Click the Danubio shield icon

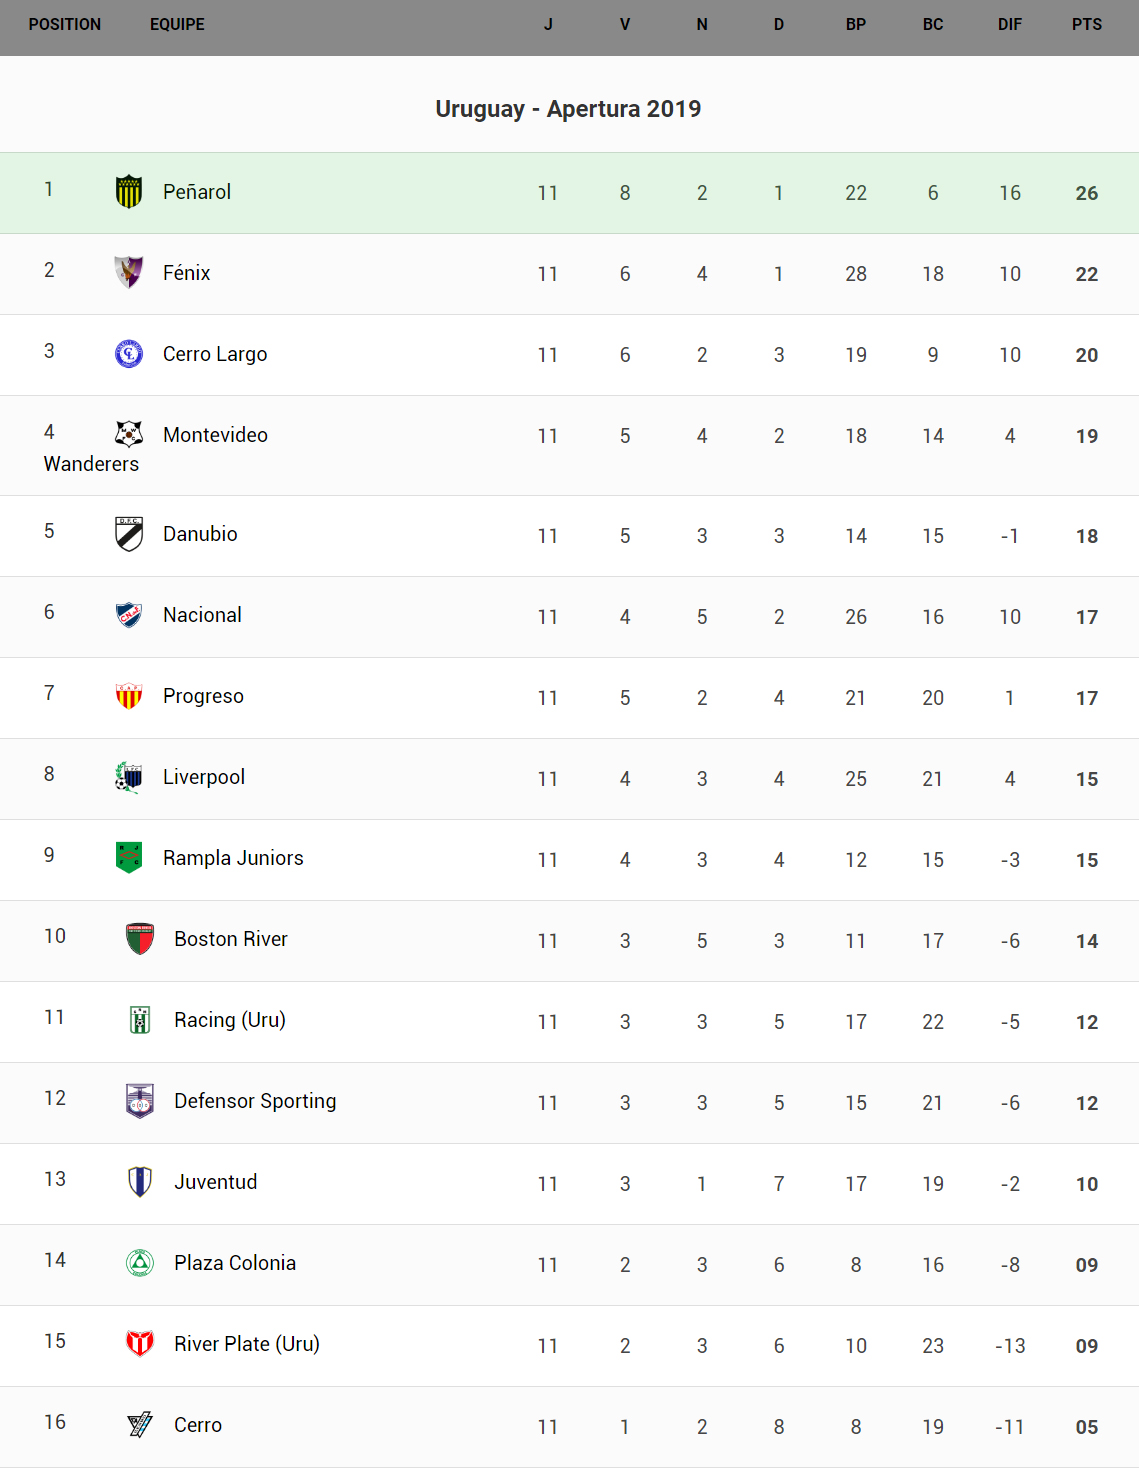(x=129, y=534)
